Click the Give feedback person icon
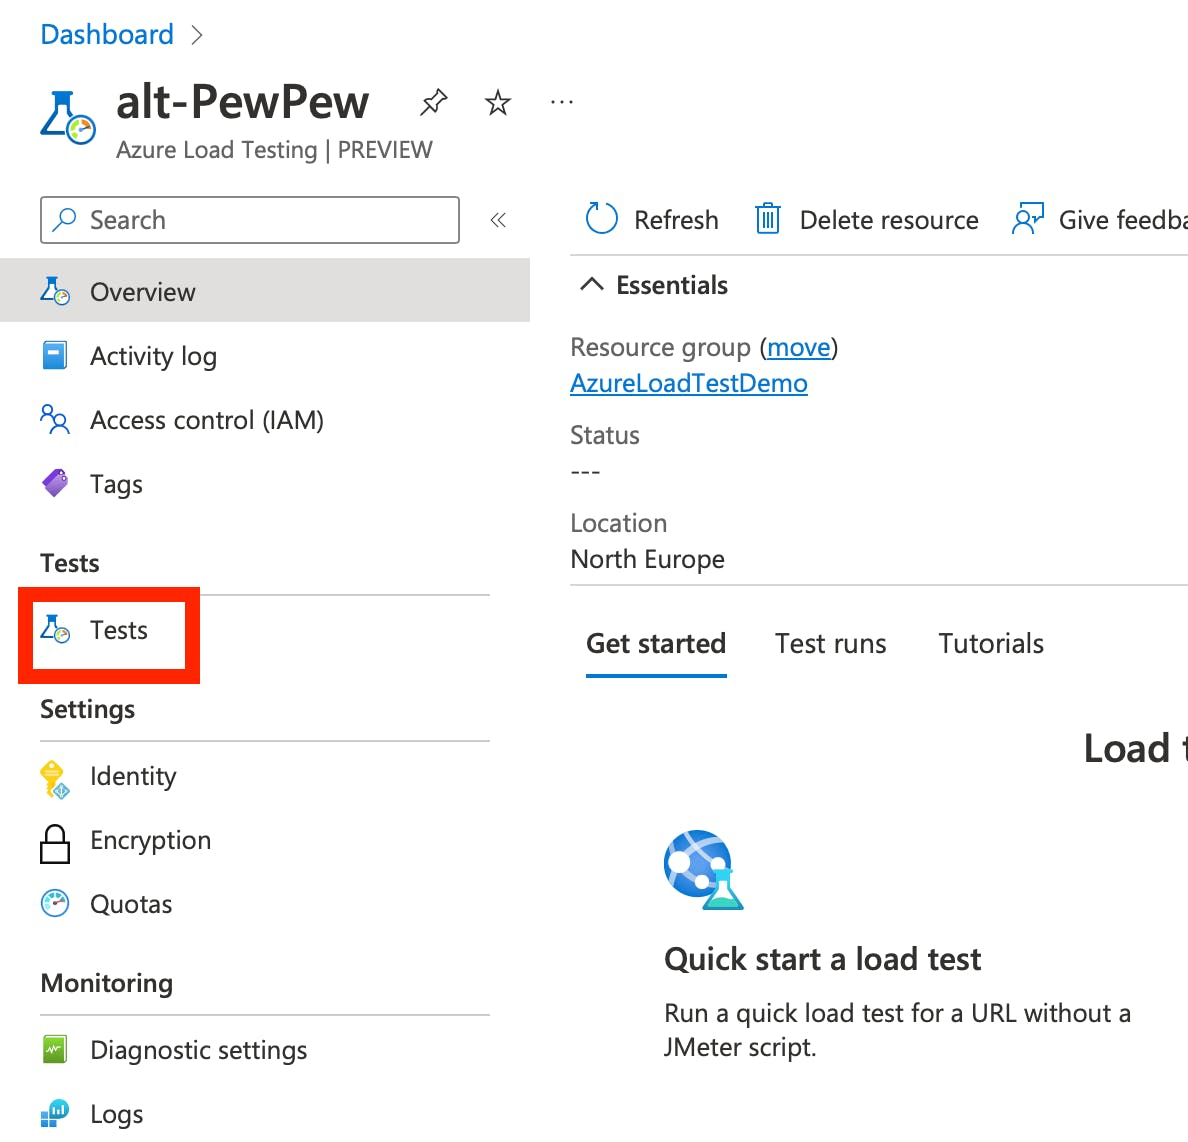 point(1027,218)
